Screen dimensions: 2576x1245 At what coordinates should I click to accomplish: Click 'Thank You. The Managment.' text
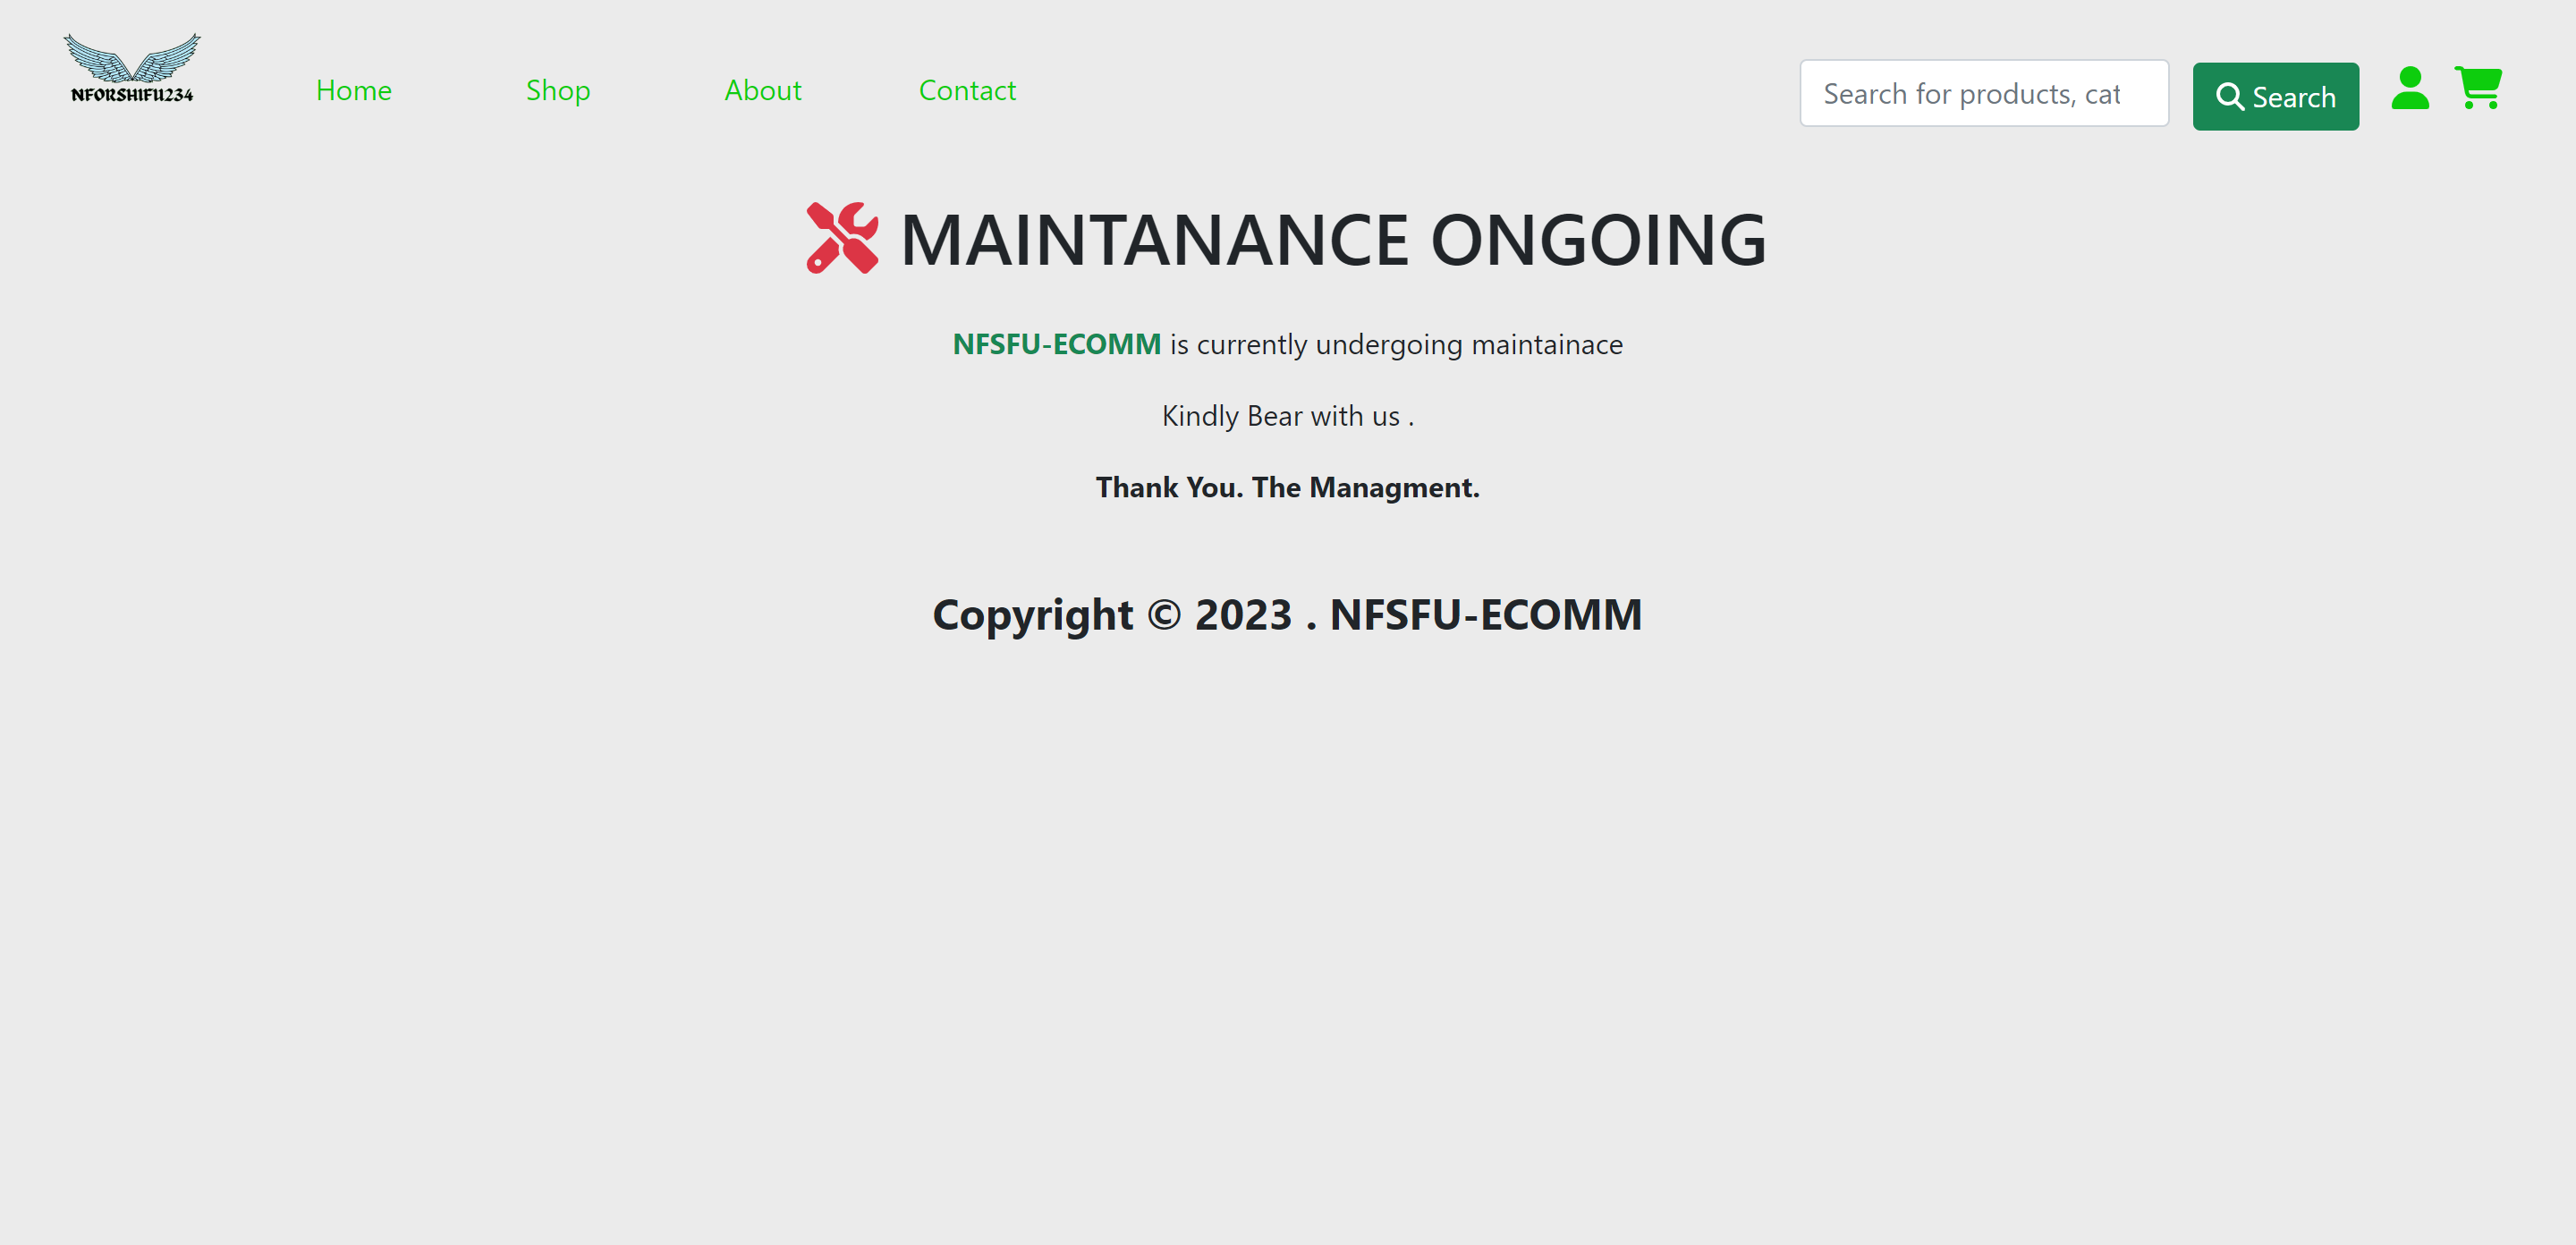click(x=1287, y=487)
